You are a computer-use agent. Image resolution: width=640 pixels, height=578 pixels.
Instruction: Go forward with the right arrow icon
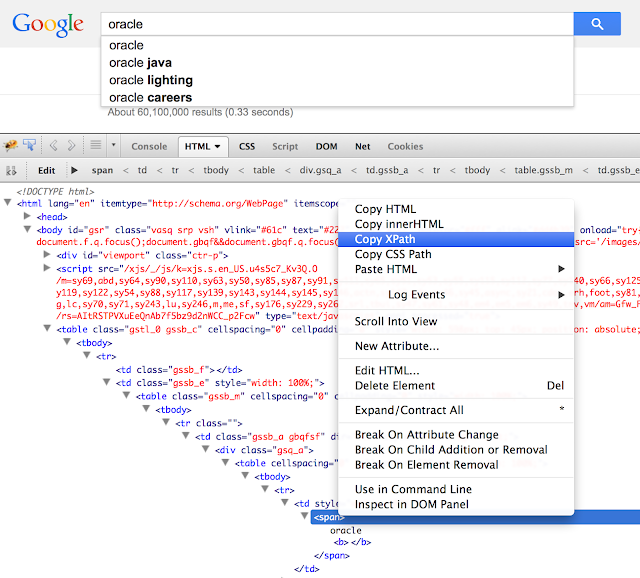(x=71, y=145)
